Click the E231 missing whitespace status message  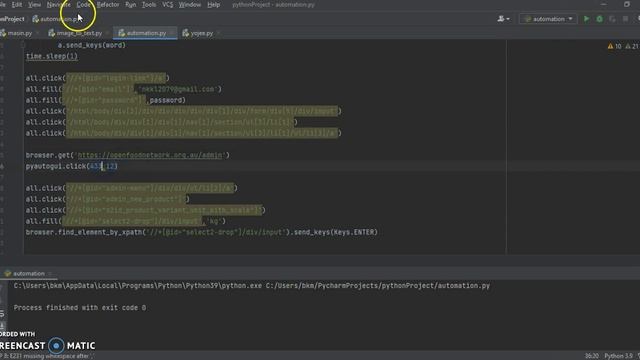tap(47, 356)
